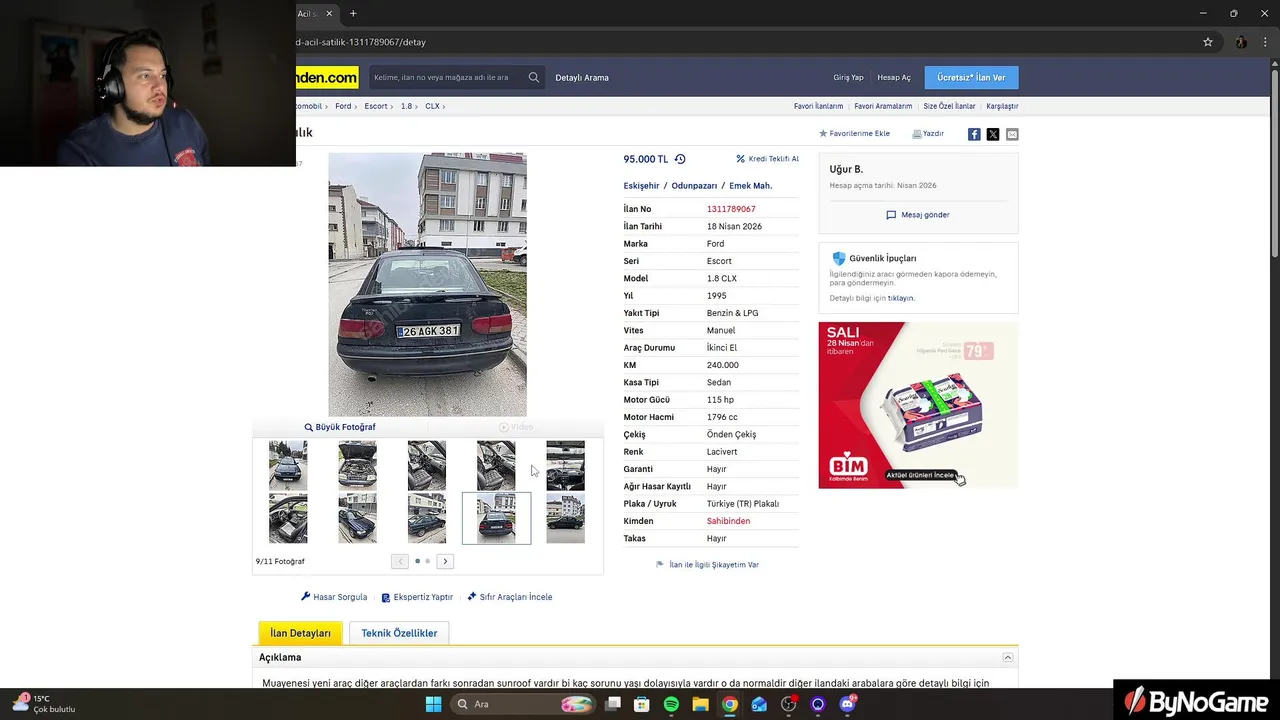This screenshot has width=1280, height=720.
Task: Click Ücretsiz İlan Ver button
Action: pos(971,77)
